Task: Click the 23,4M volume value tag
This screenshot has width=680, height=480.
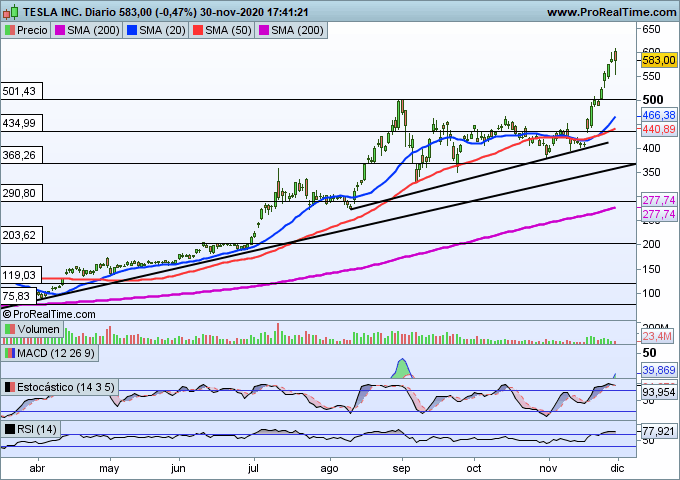Action: (657, 336)
